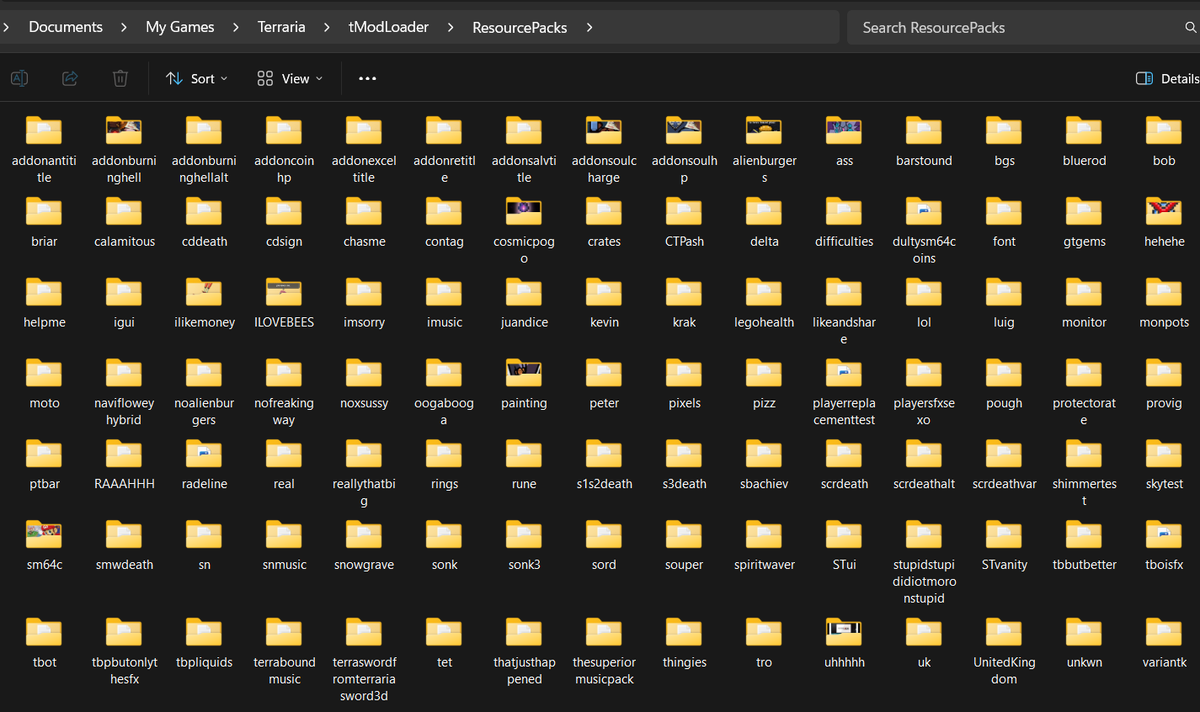
Task: Click the 'oogabooga' folder name
Action: (x=444, y=411)
